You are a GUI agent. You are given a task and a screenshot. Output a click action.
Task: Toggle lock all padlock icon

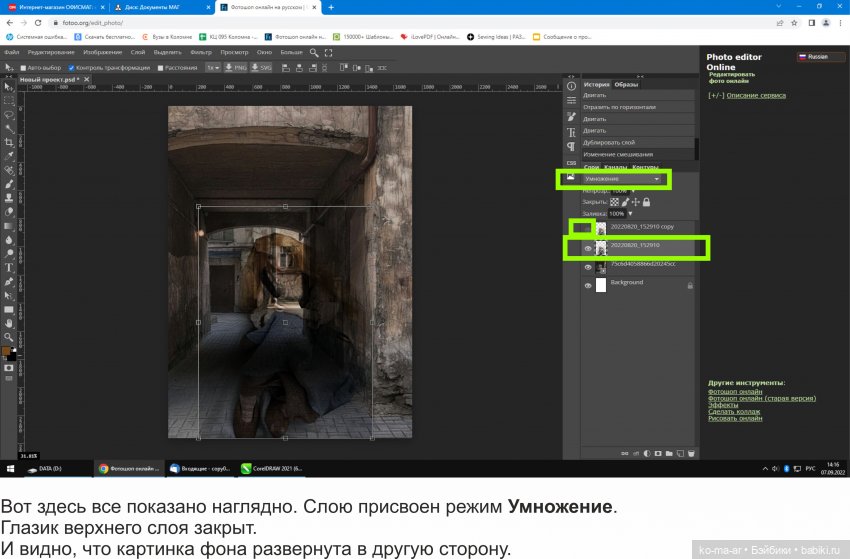point(646,202)
